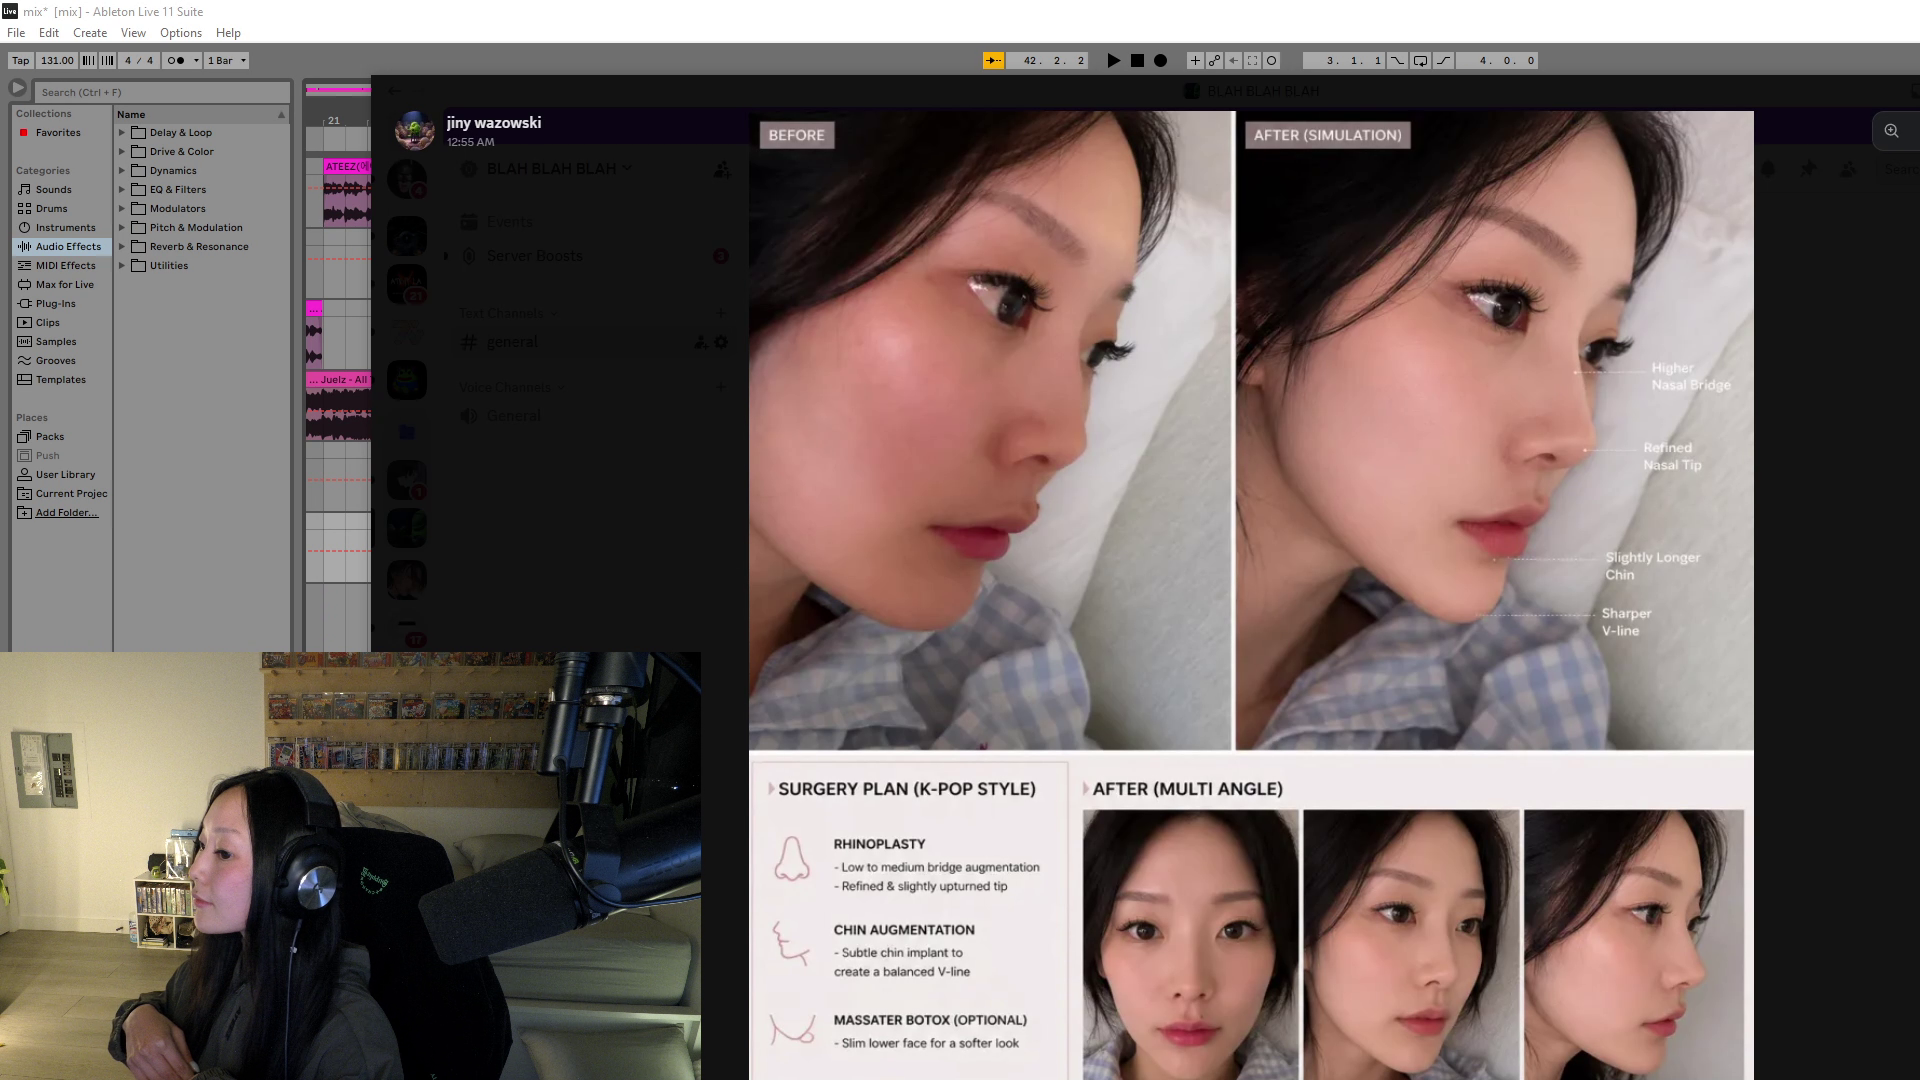Select the Max for Live category icon
The height and width of the screenshot is (1080, 1920).
click(25, 285)
